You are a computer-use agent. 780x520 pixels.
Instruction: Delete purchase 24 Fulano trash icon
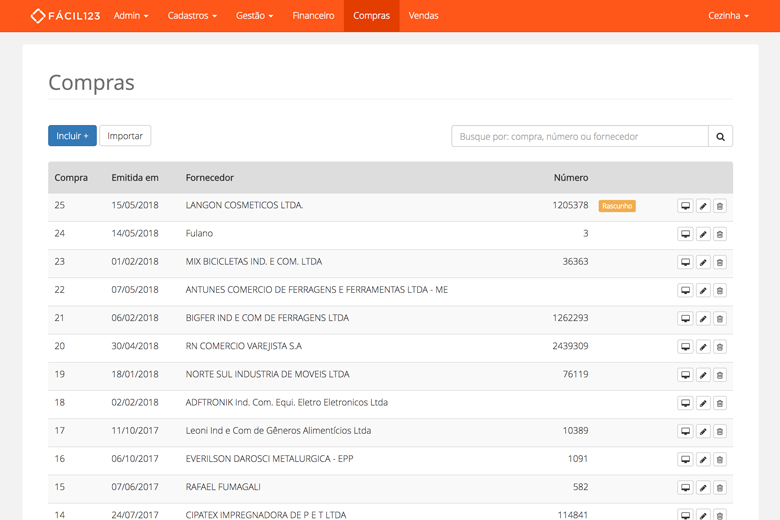[x=720, y=234]
